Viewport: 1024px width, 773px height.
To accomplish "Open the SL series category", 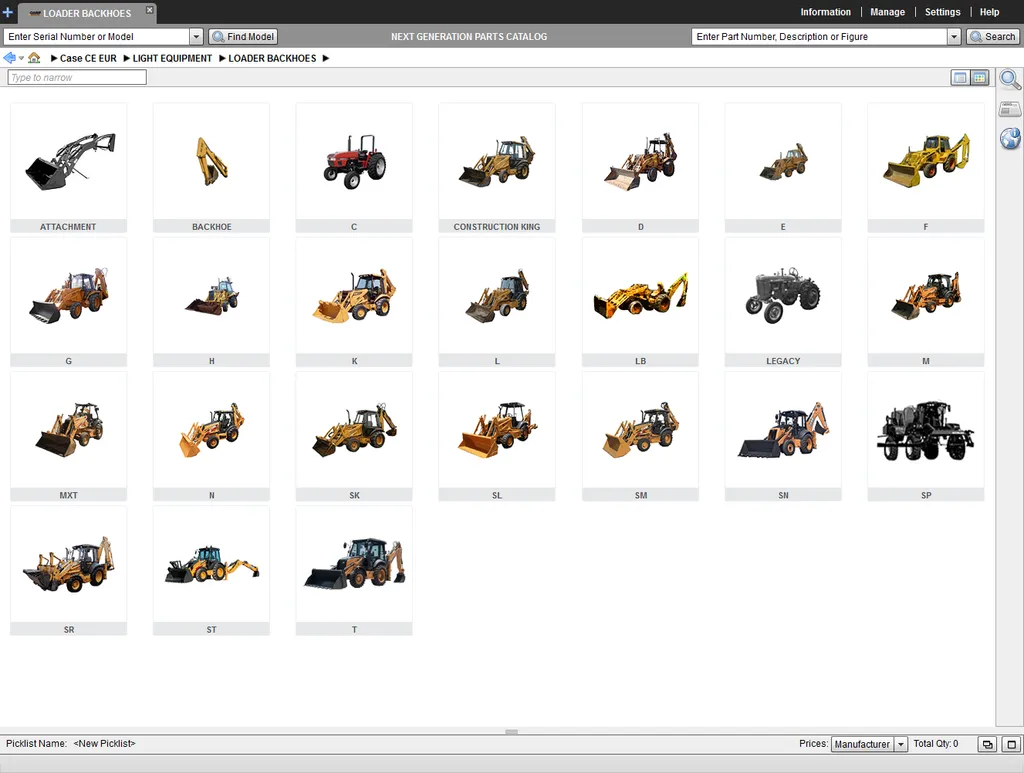I will pyautogui.click(x=497, y=437).
